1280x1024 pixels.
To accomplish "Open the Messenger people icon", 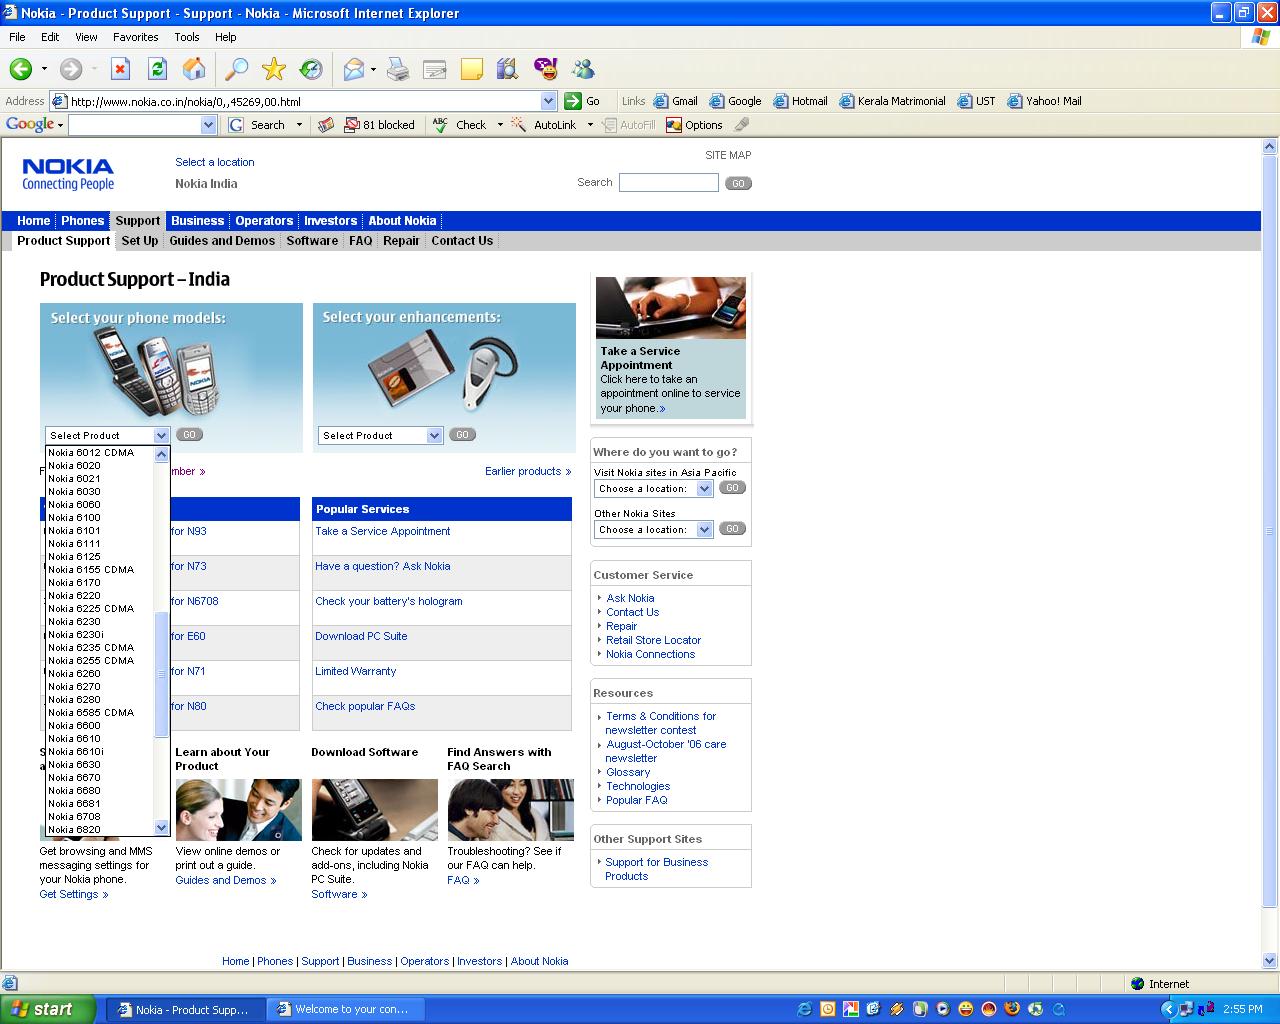I will click(583, 69).
